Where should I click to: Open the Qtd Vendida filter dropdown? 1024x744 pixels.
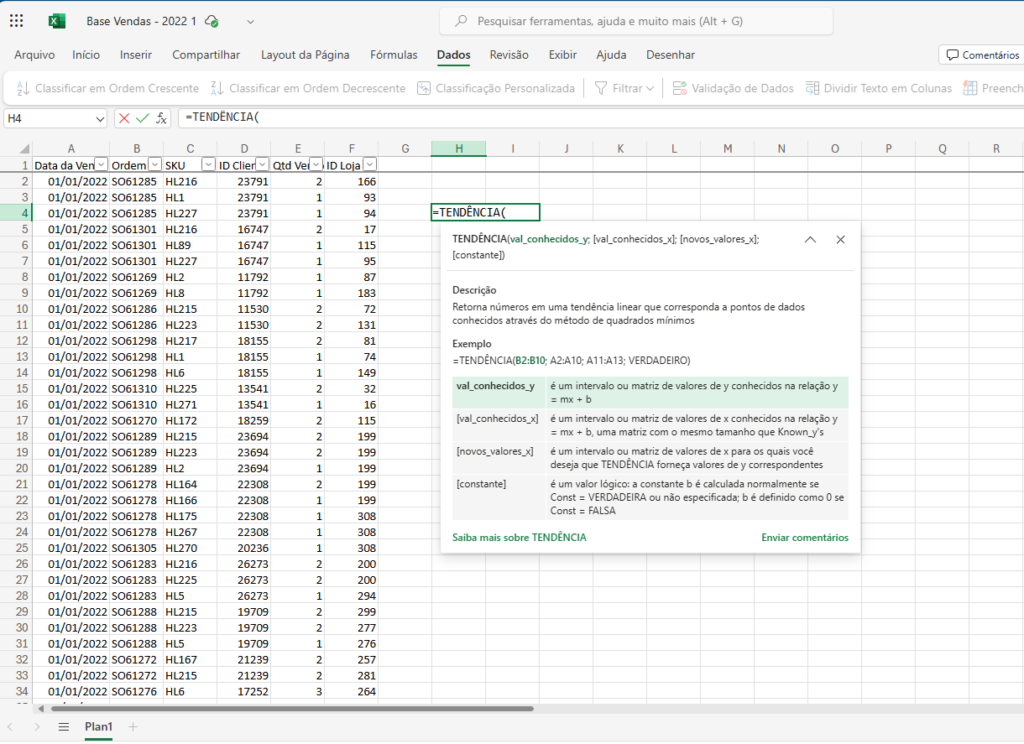click(316, 165)
